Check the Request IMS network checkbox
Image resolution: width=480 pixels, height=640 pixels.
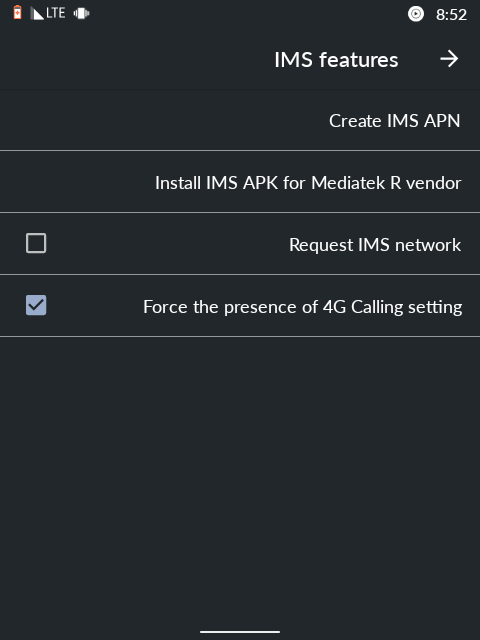[x=36, y=243]
